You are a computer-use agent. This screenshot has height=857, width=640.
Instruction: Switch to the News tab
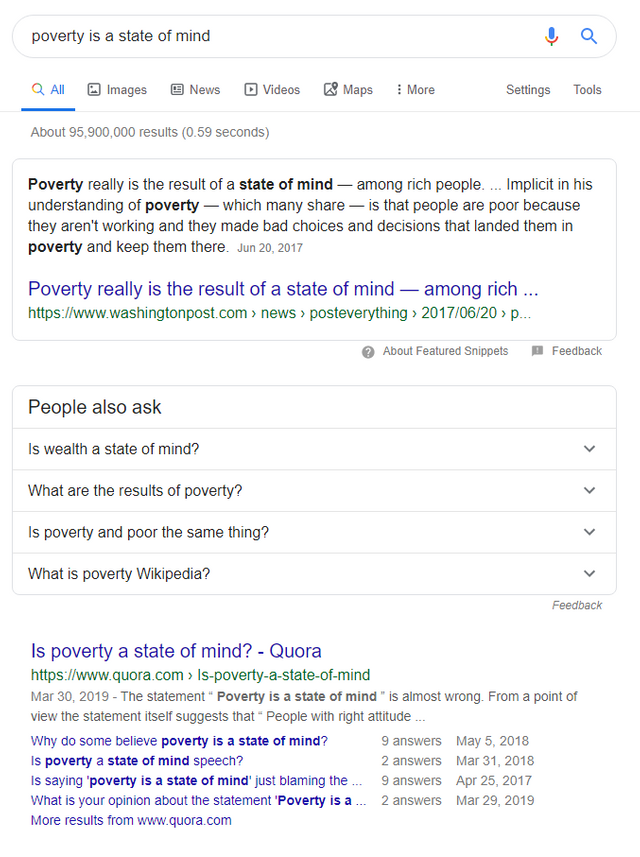pos(196,90)
